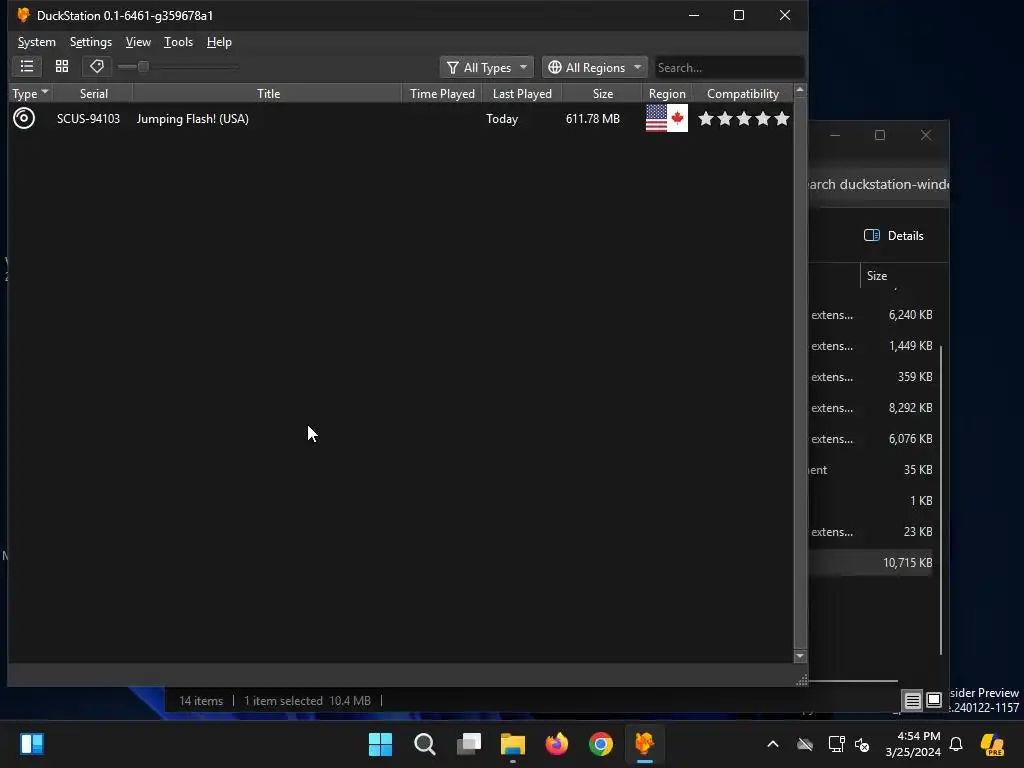Sort by the Type column header

click(30, 93)
